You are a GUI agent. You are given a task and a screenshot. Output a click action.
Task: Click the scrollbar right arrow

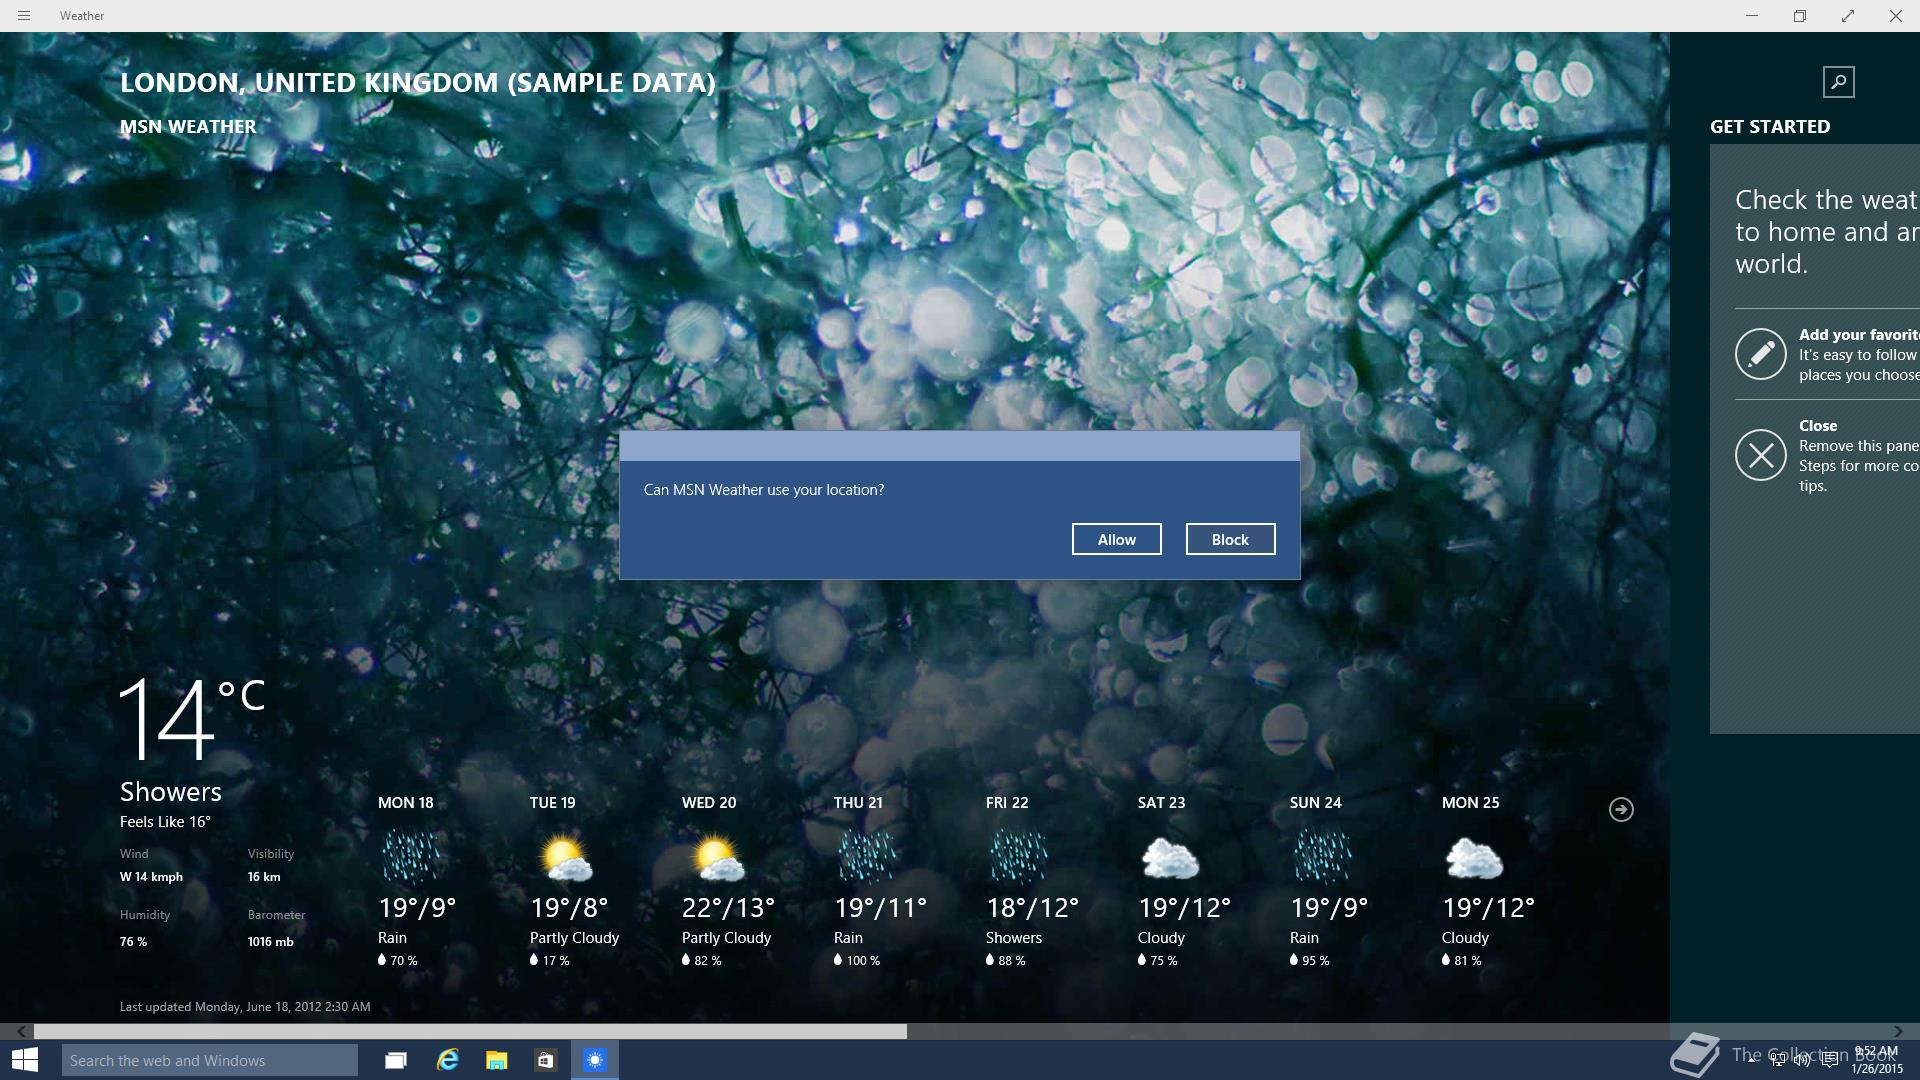[x=1898, y=1031]
